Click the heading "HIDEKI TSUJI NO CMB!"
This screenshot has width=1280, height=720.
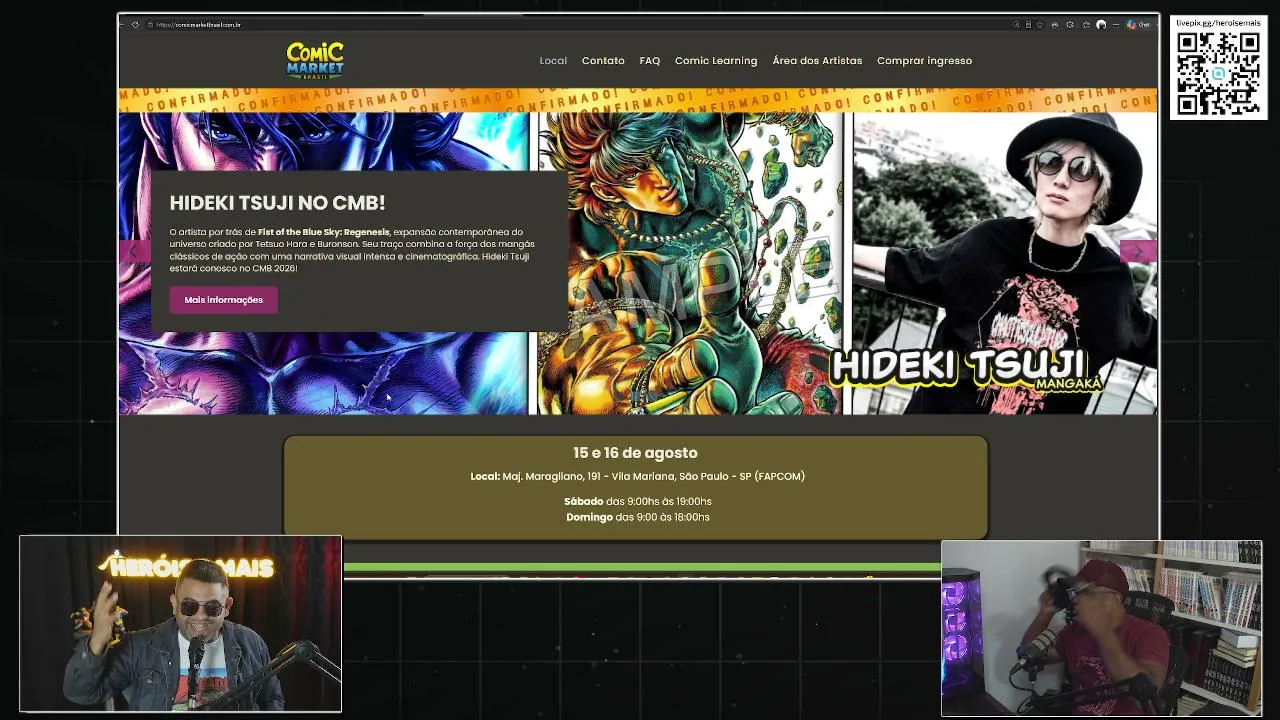click(277, 203)
